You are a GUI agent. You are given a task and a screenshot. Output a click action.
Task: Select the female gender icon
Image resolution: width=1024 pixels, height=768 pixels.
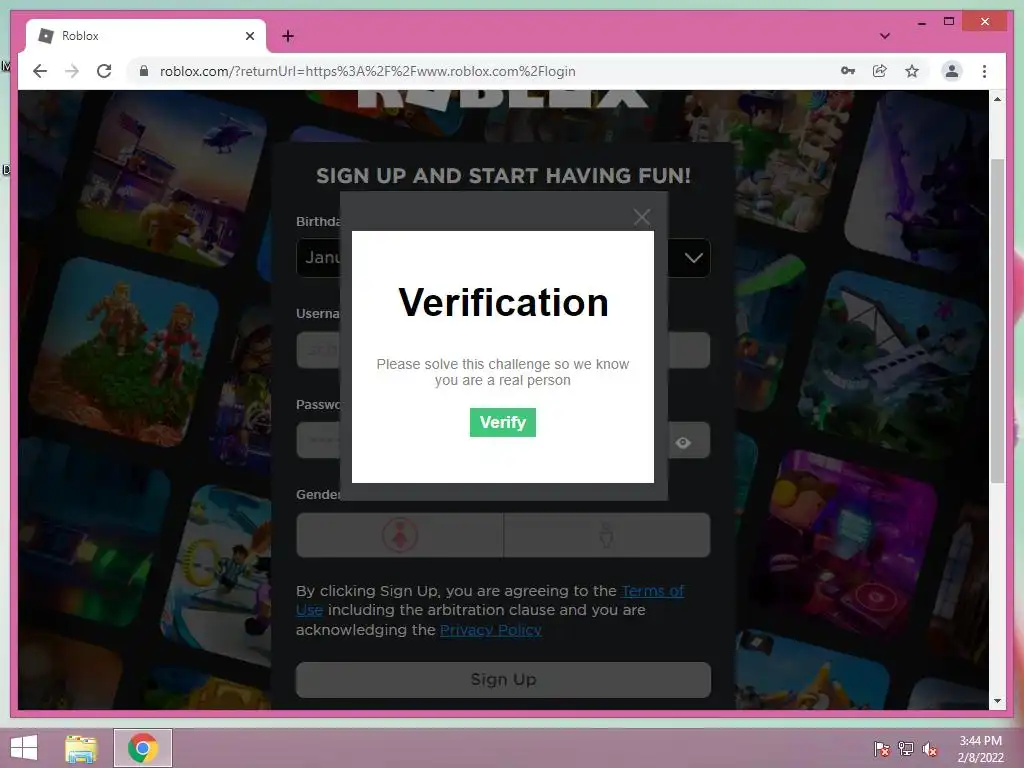400,535
